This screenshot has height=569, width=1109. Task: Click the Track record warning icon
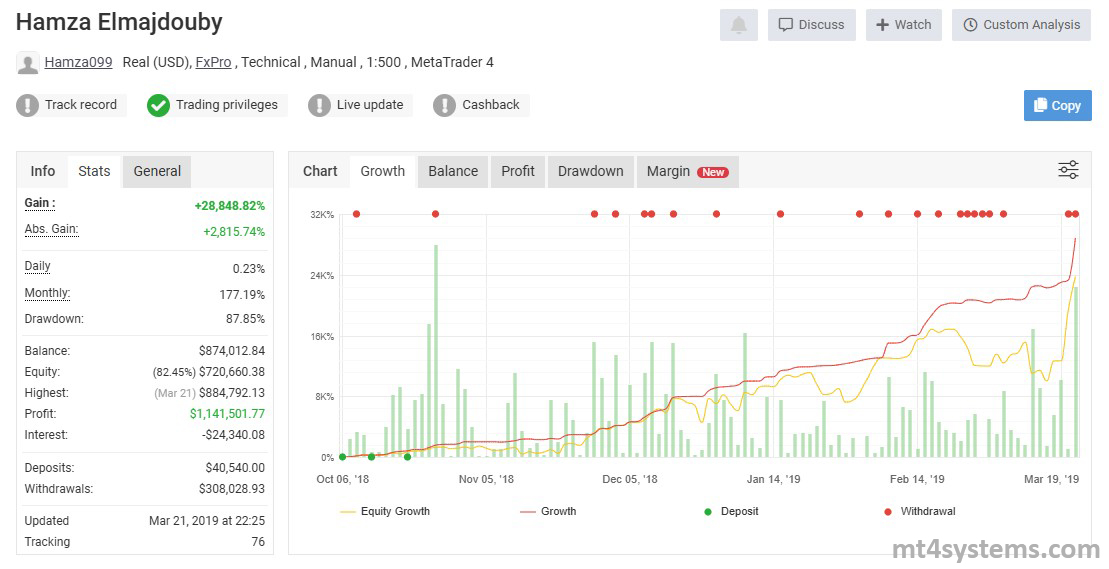point(28,105)
